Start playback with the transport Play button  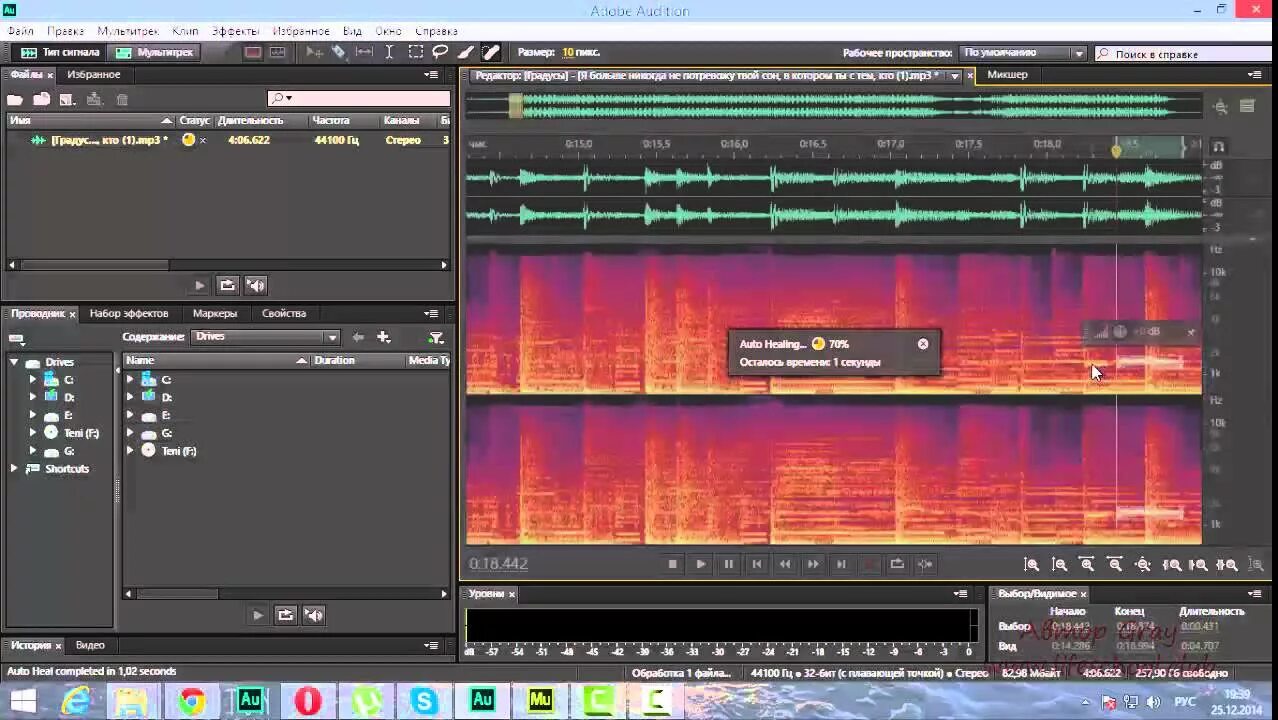700,564
